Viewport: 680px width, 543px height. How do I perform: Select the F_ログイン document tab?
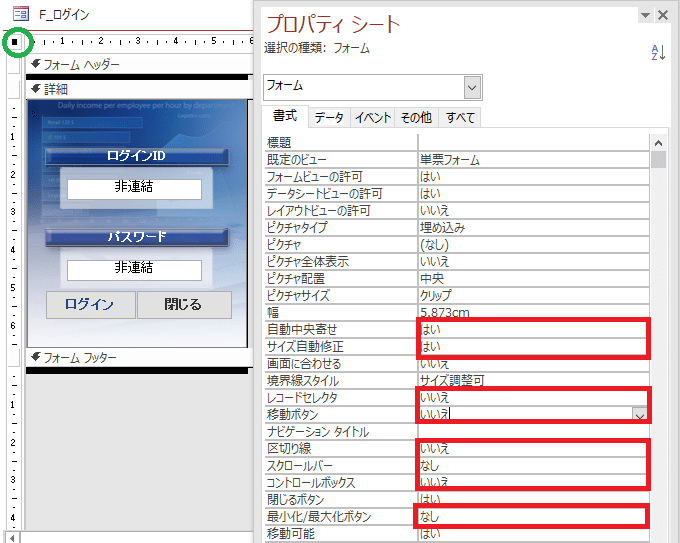[x=64, y=15]
